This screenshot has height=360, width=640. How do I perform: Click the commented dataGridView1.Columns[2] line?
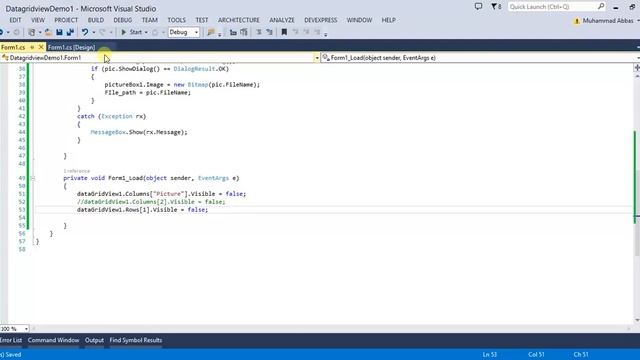click(151, 202)
